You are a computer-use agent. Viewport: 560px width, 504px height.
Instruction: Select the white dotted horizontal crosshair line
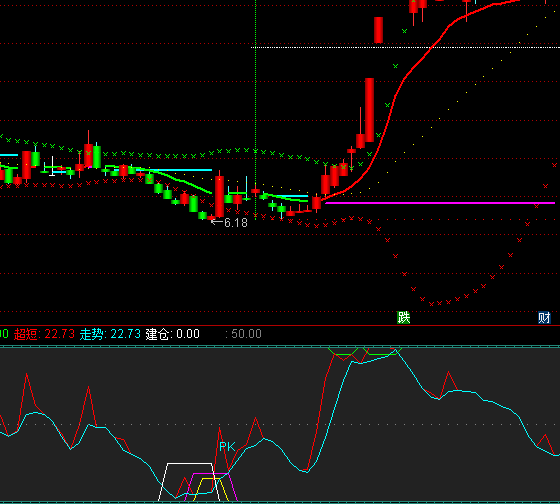pyautogui.click(x=405, y=47)
